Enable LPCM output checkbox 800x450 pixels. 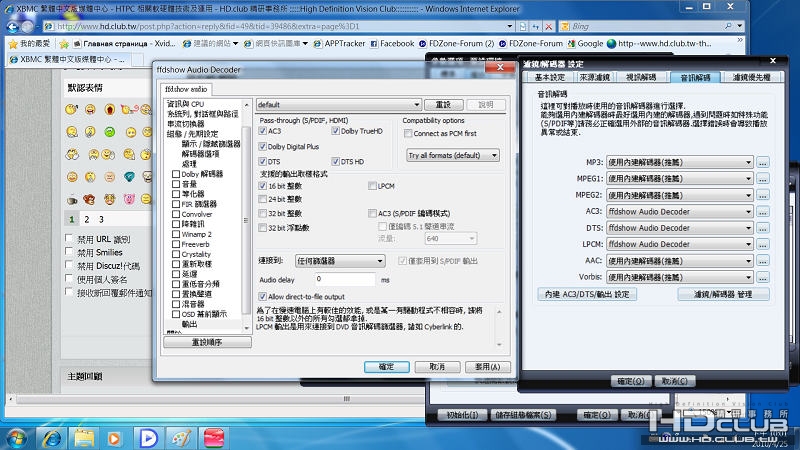coord(372,186)
